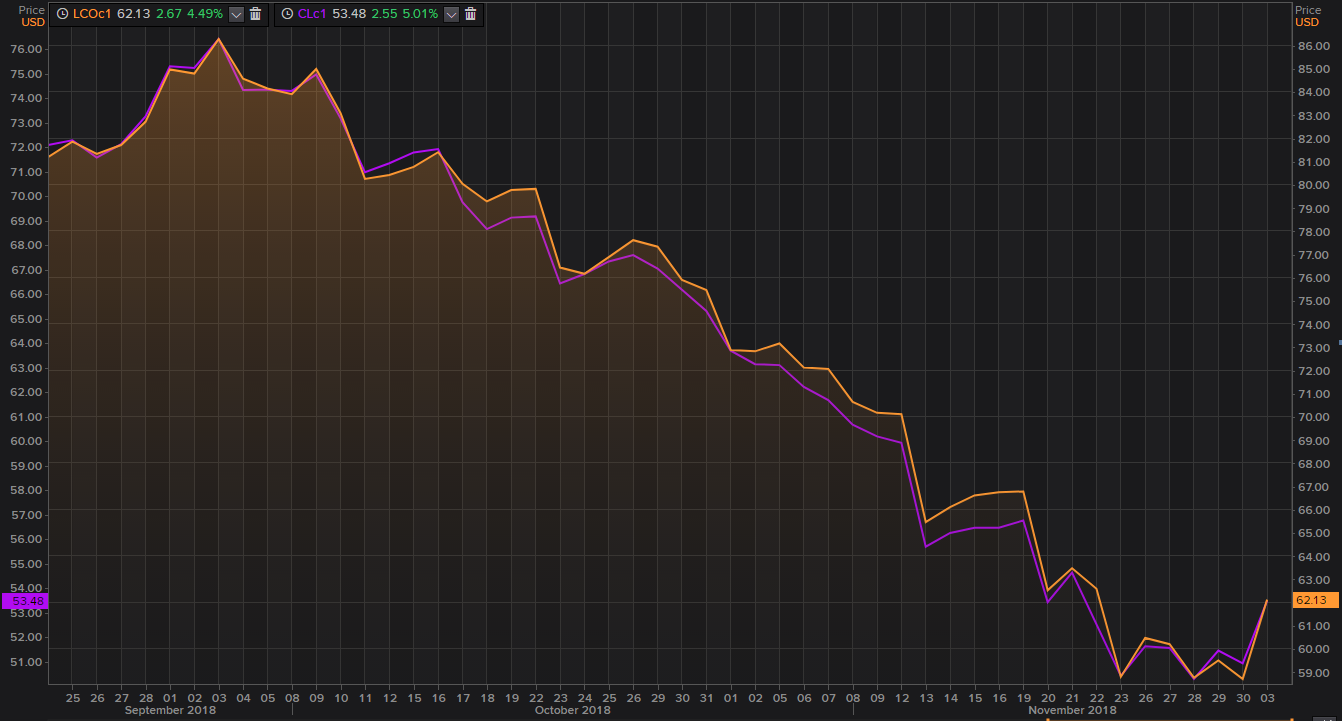Image resolution: width=1342 pixels, height=721 pixels.
Task: Click the clock icon beside LCOc1
Action: click(x=63, y=14)
